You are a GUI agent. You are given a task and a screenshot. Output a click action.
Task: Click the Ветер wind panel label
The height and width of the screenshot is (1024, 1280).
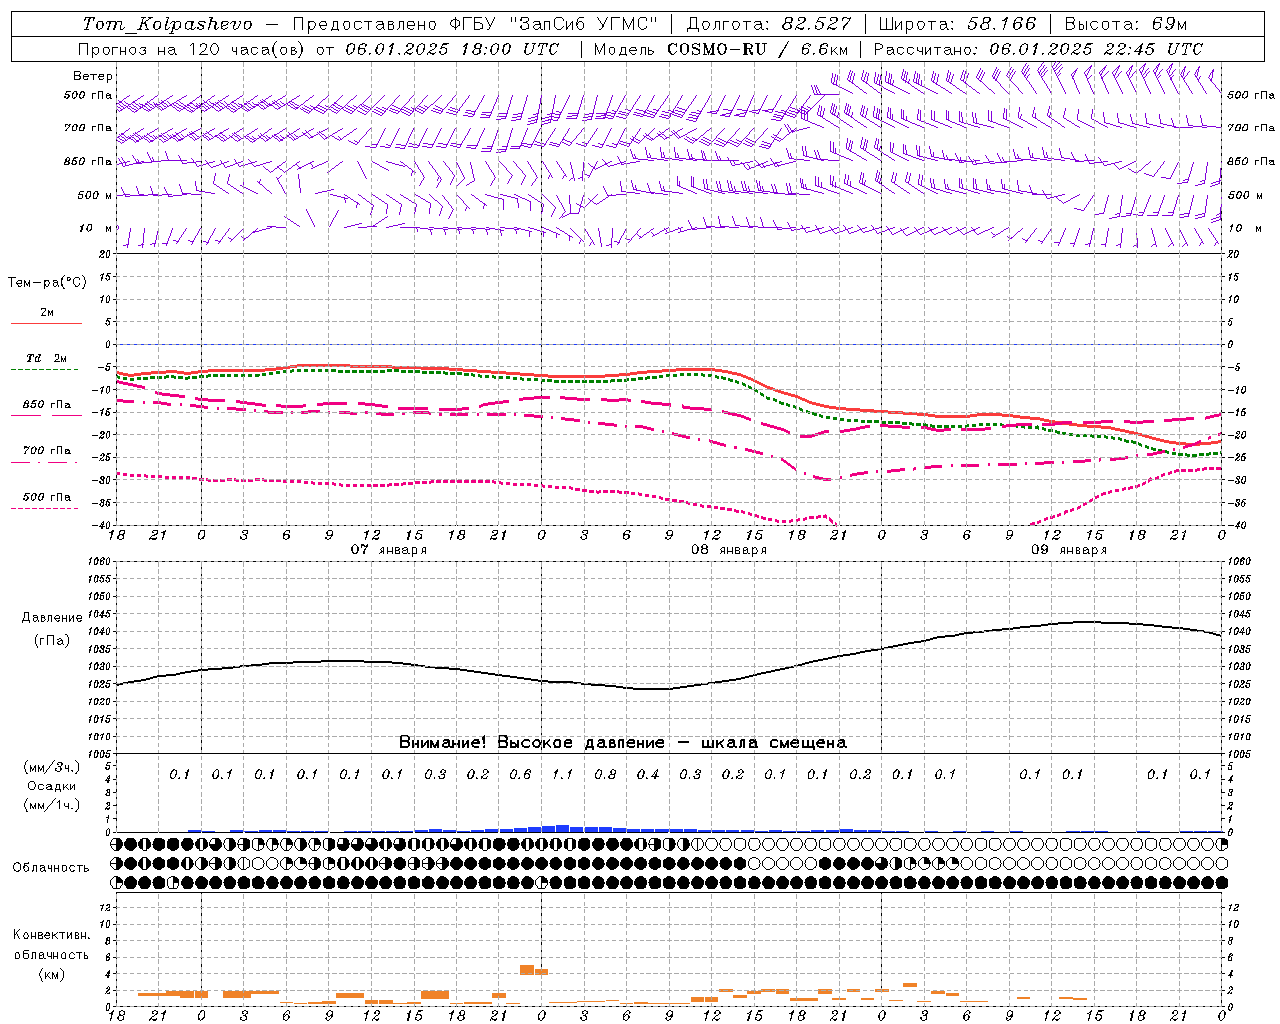point(93,76)
